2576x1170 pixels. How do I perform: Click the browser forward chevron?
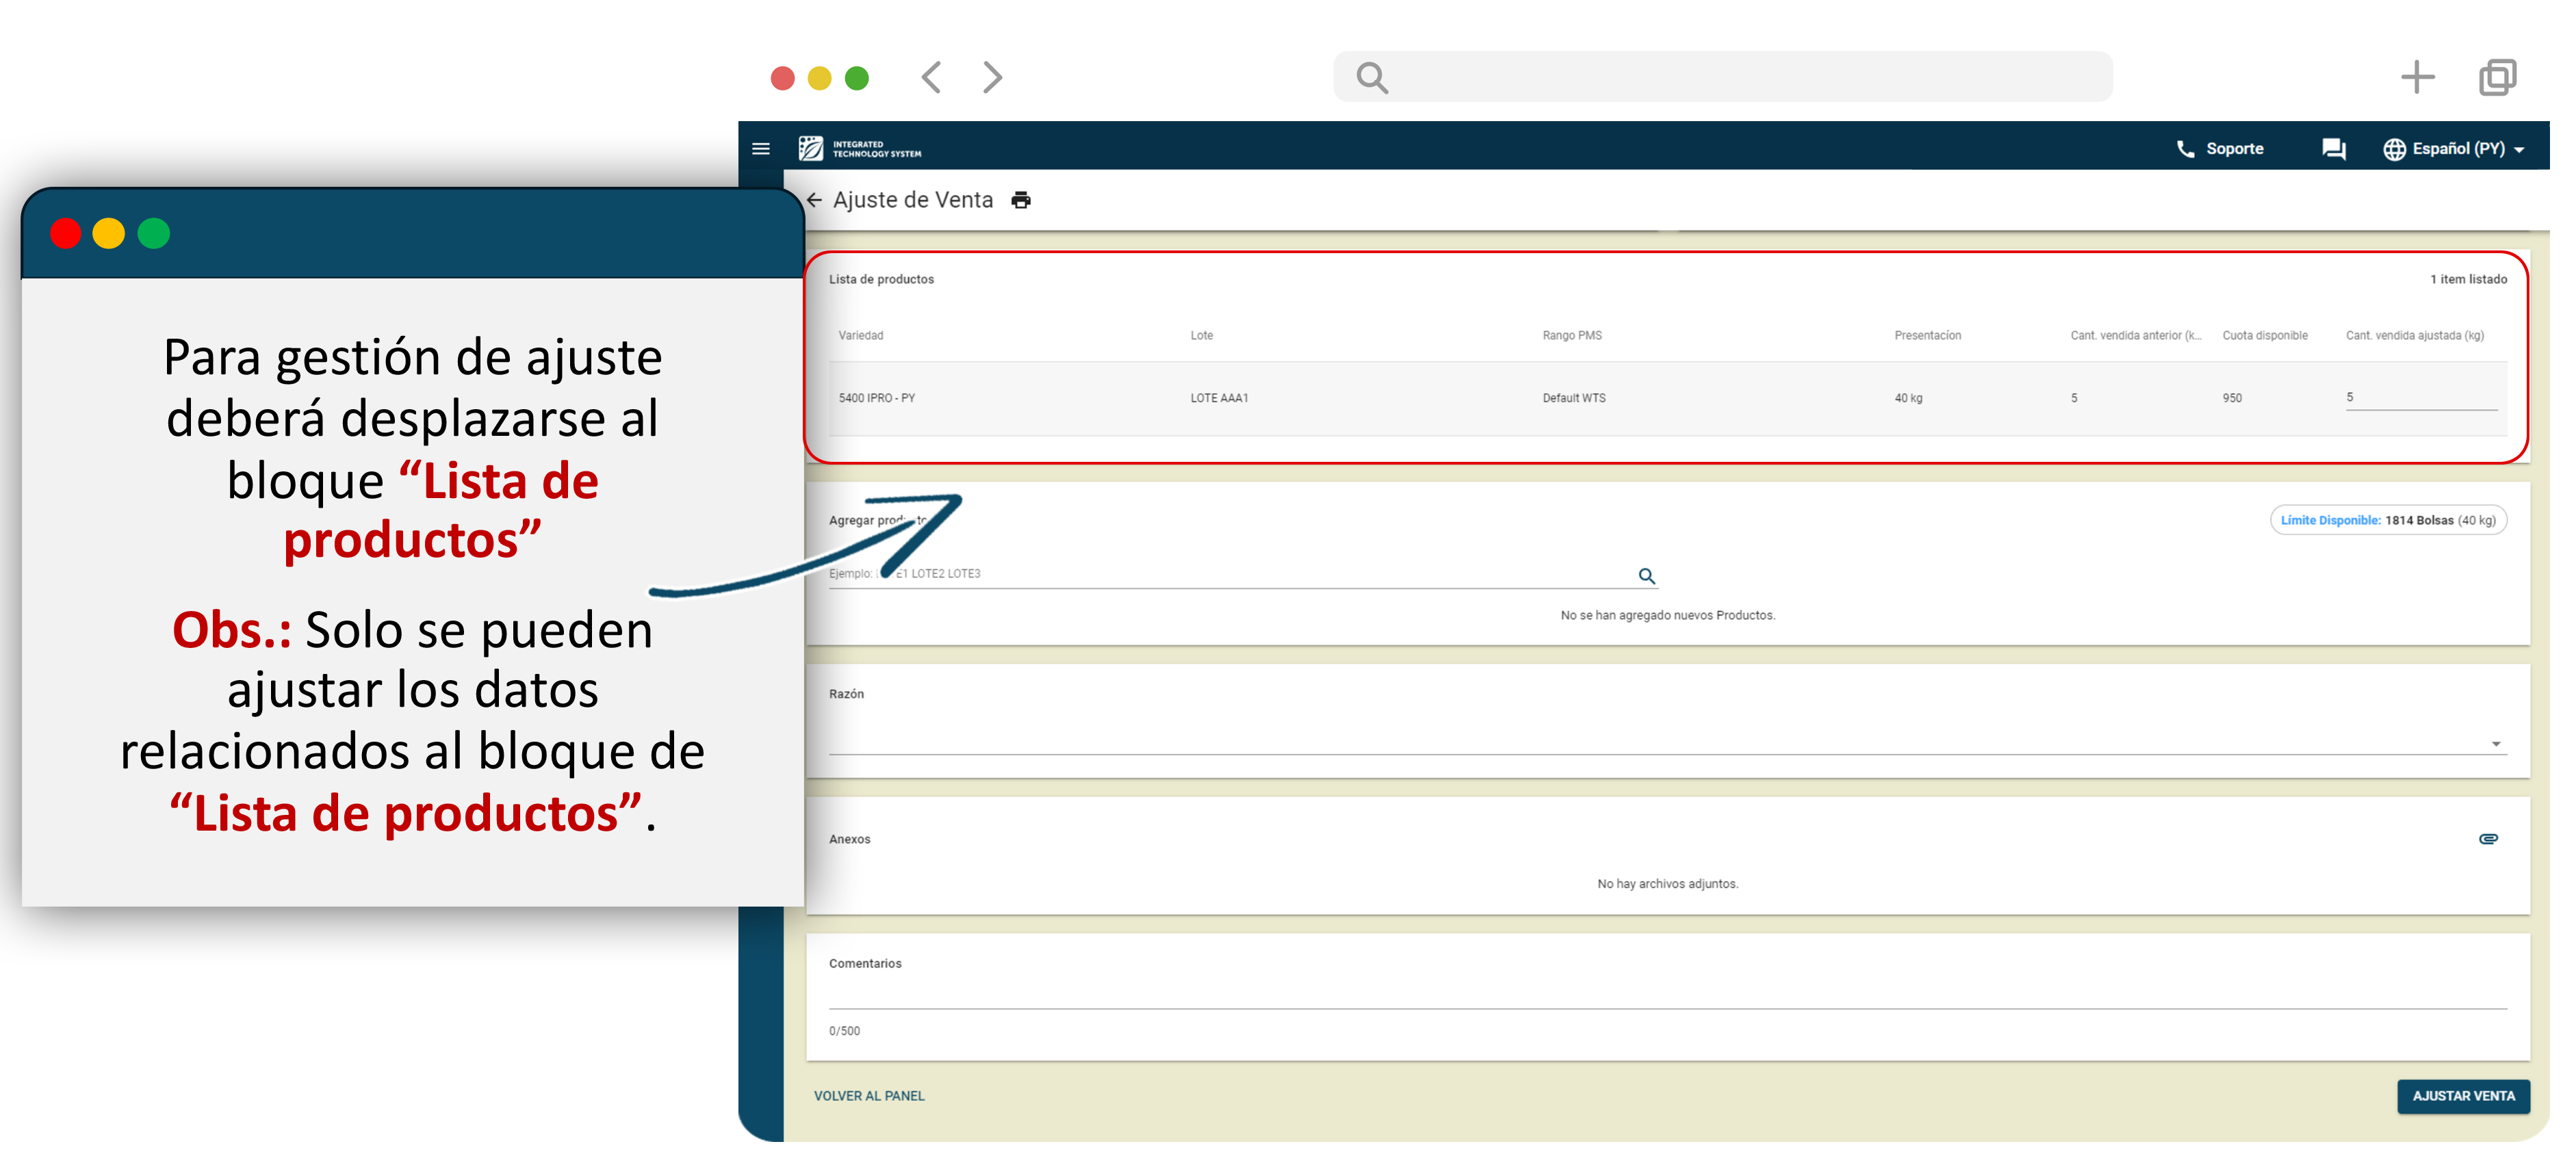[991, 77]
